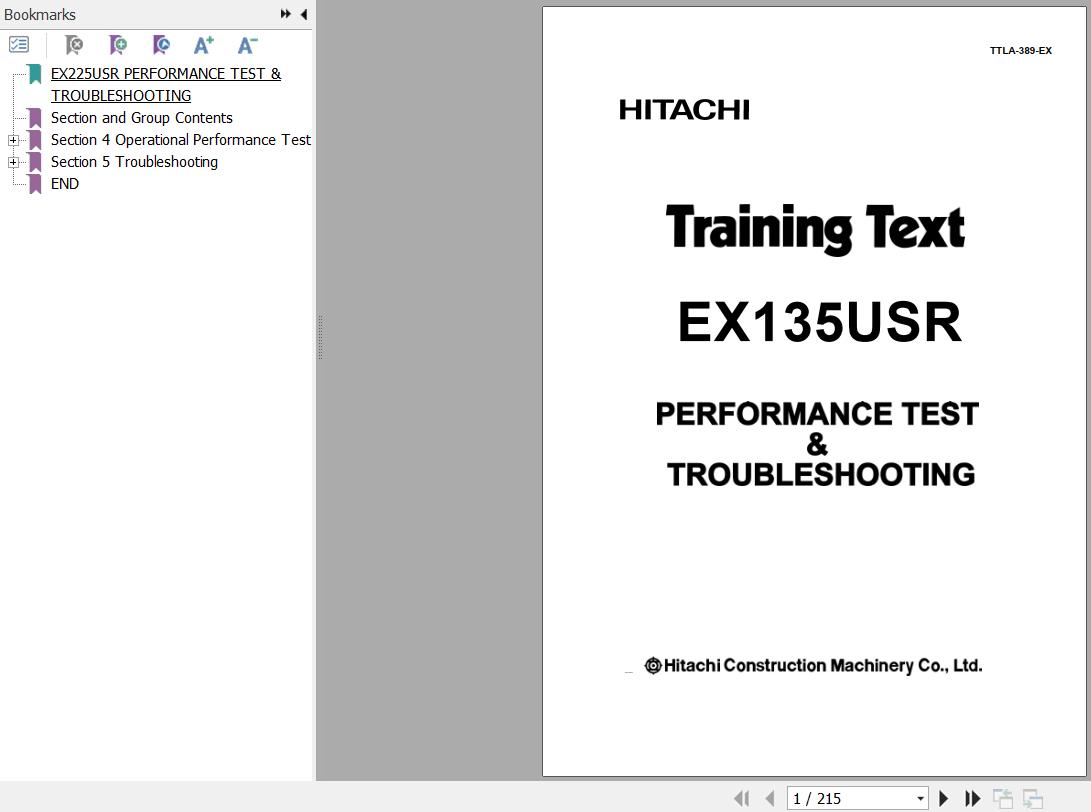This screenshot has height=812, width=1091.
Task: Expand the bookmarks panel with double-arrow icon
Action: click(285, 14)
